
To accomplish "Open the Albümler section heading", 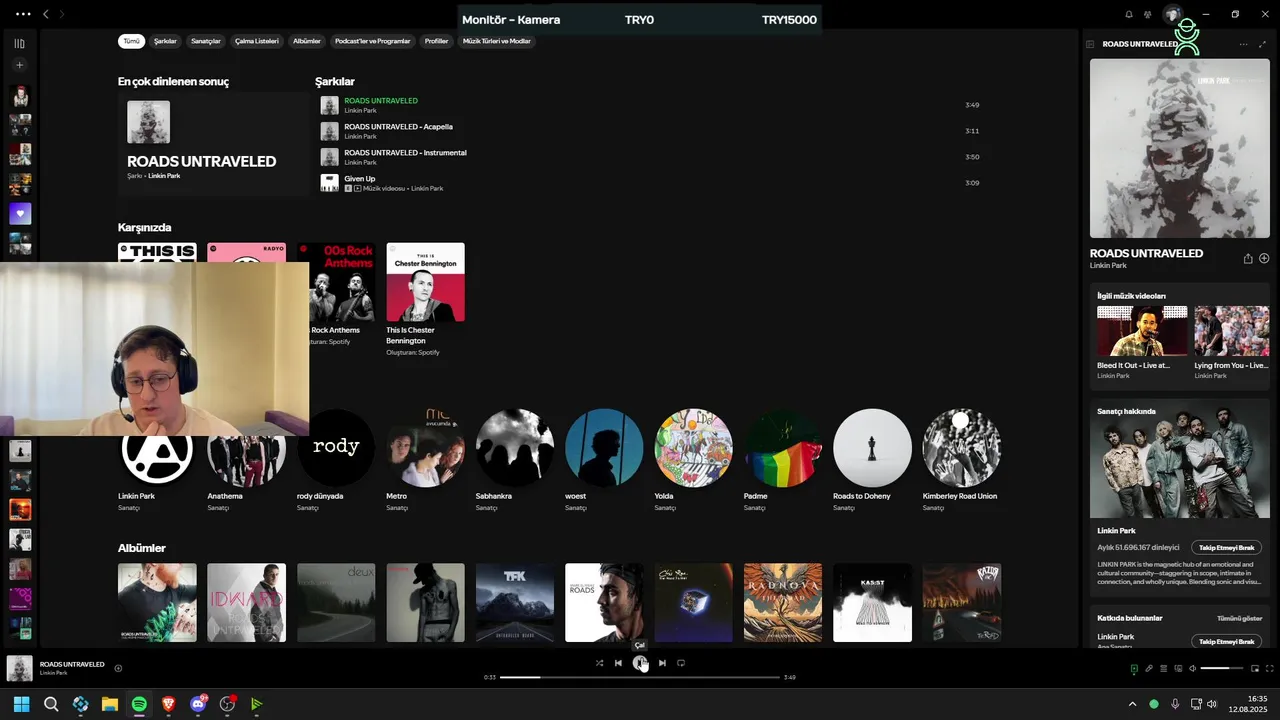I will coord(142,548).
